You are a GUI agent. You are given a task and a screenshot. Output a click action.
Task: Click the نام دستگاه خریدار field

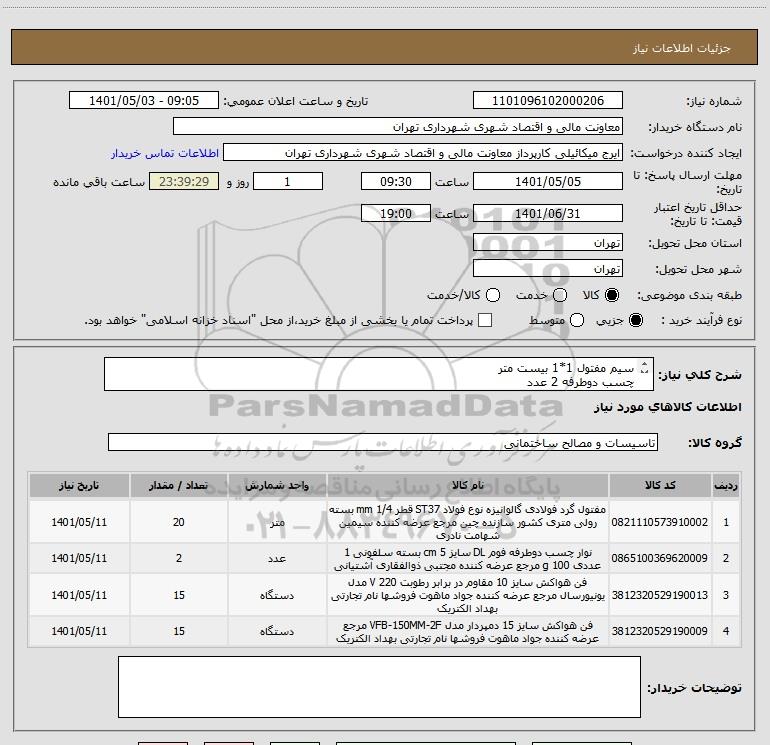(398, 127)
